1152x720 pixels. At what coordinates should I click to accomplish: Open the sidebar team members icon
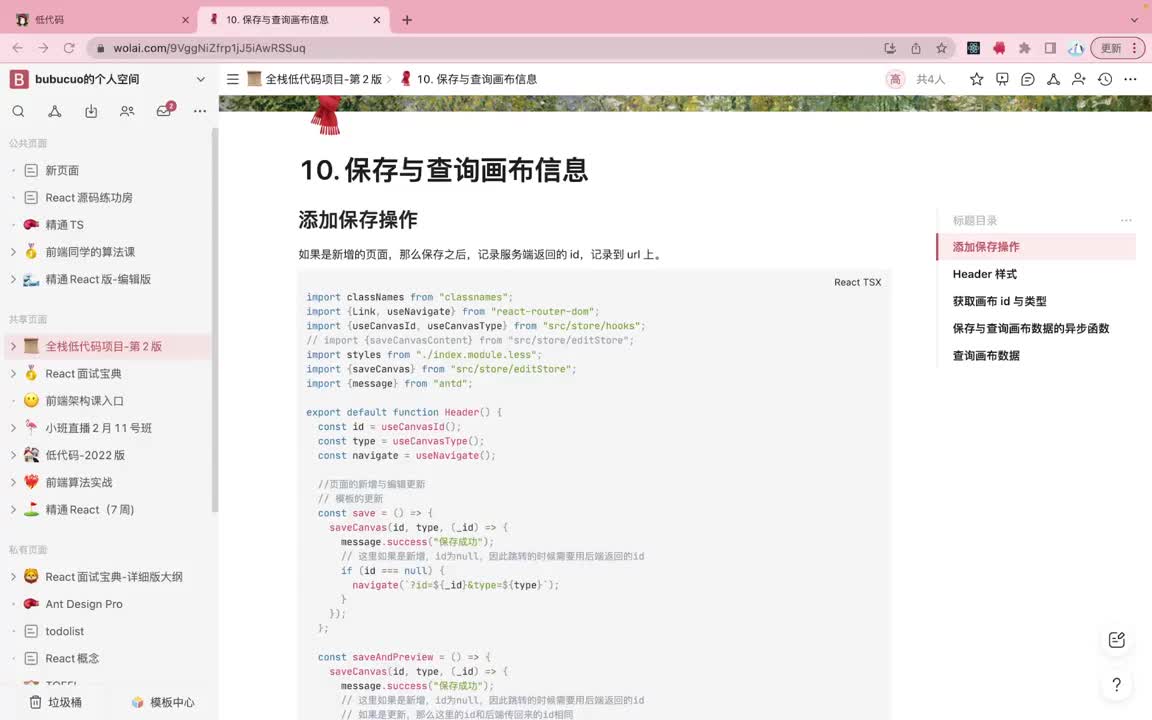click(127, 111)
